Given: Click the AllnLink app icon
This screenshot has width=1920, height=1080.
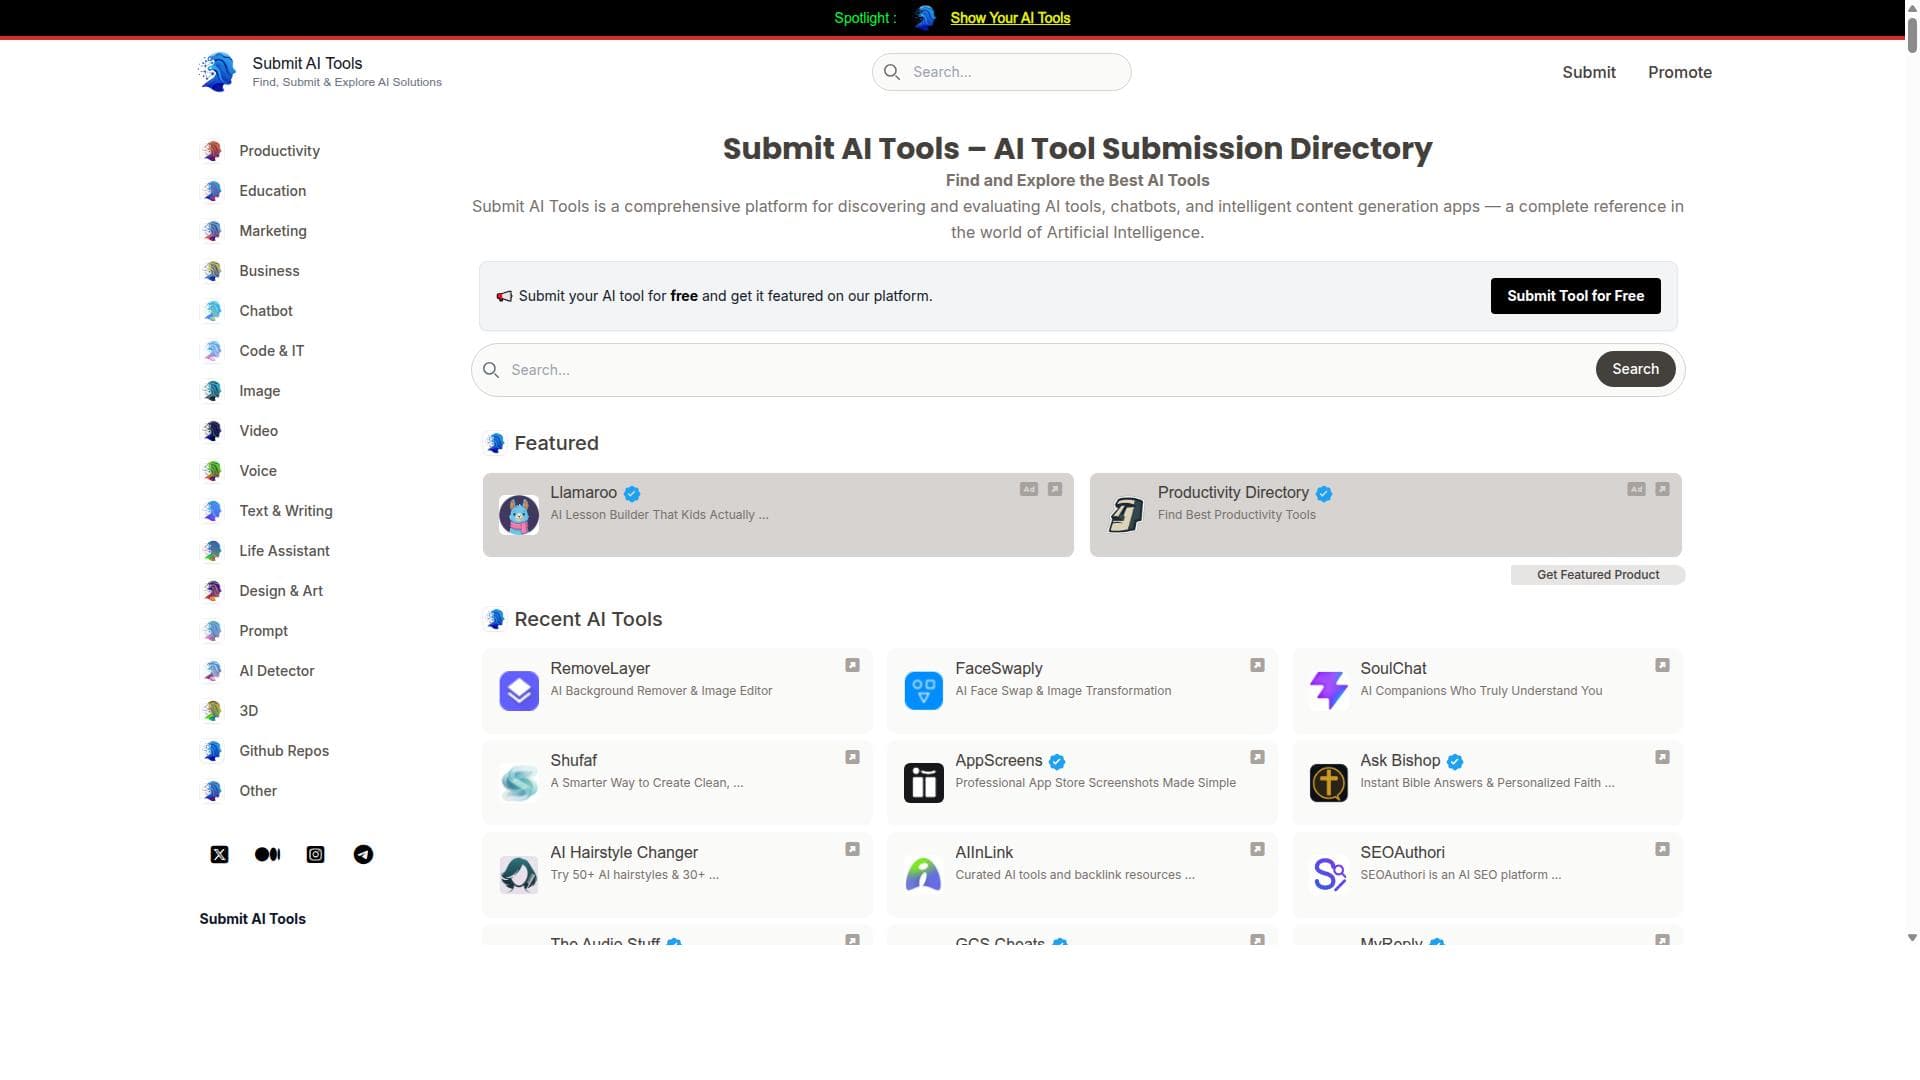Looking at the screenshot, I should click(x=923, y=875).
